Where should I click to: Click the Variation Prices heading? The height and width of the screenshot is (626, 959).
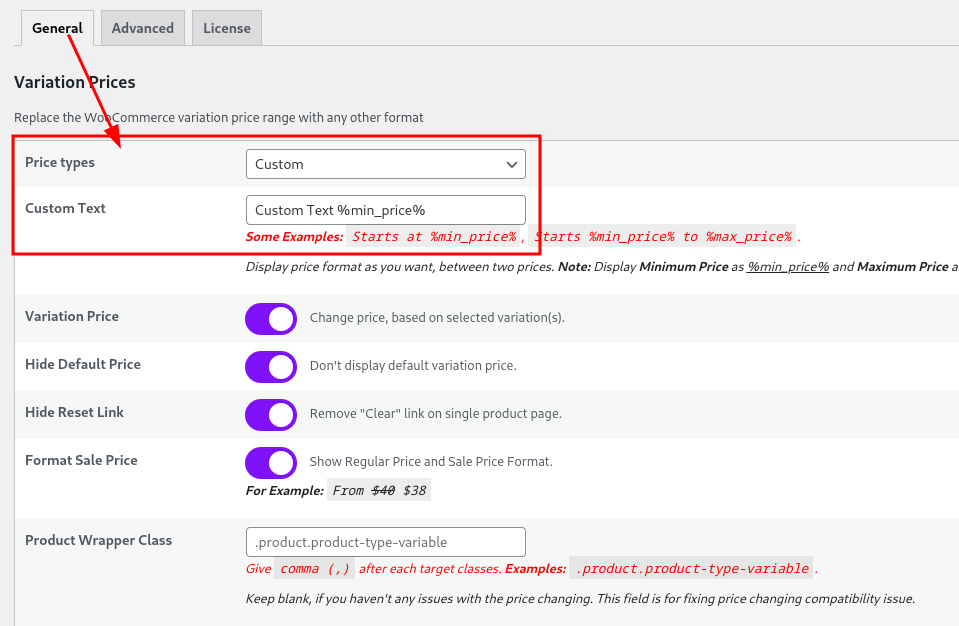75,82
